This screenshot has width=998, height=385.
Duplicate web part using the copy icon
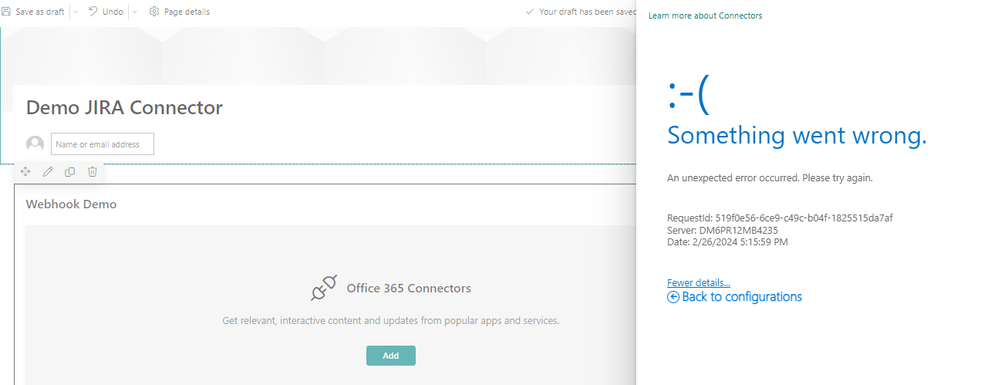(x=70, y=171)
